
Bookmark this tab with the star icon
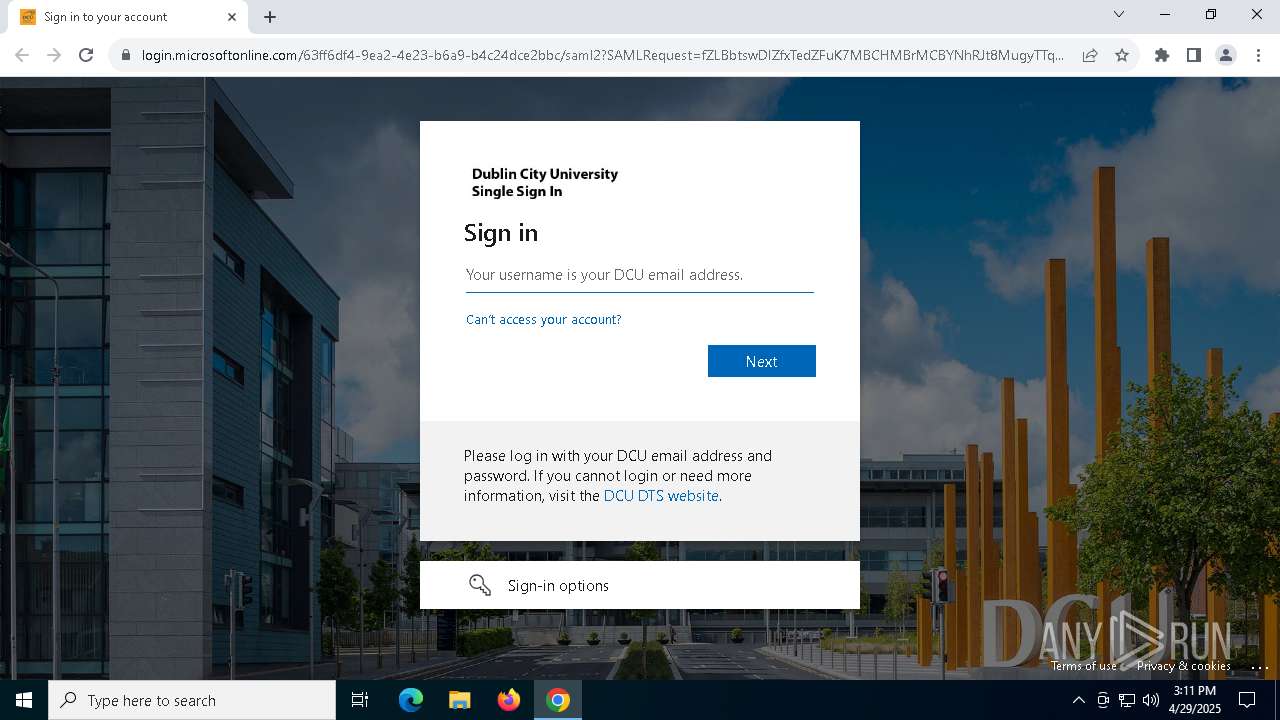coord(1122,55)
